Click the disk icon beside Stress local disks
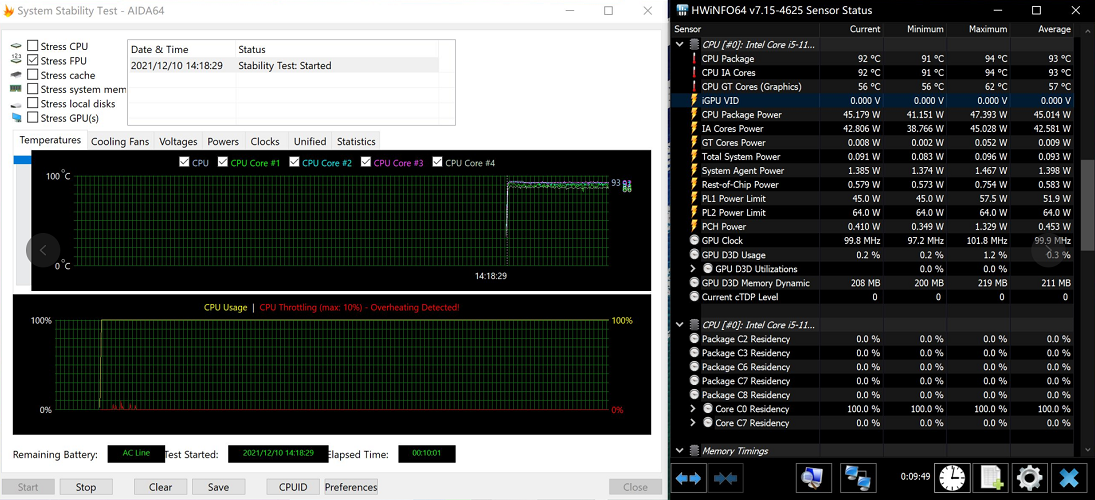 pos(16,103)
